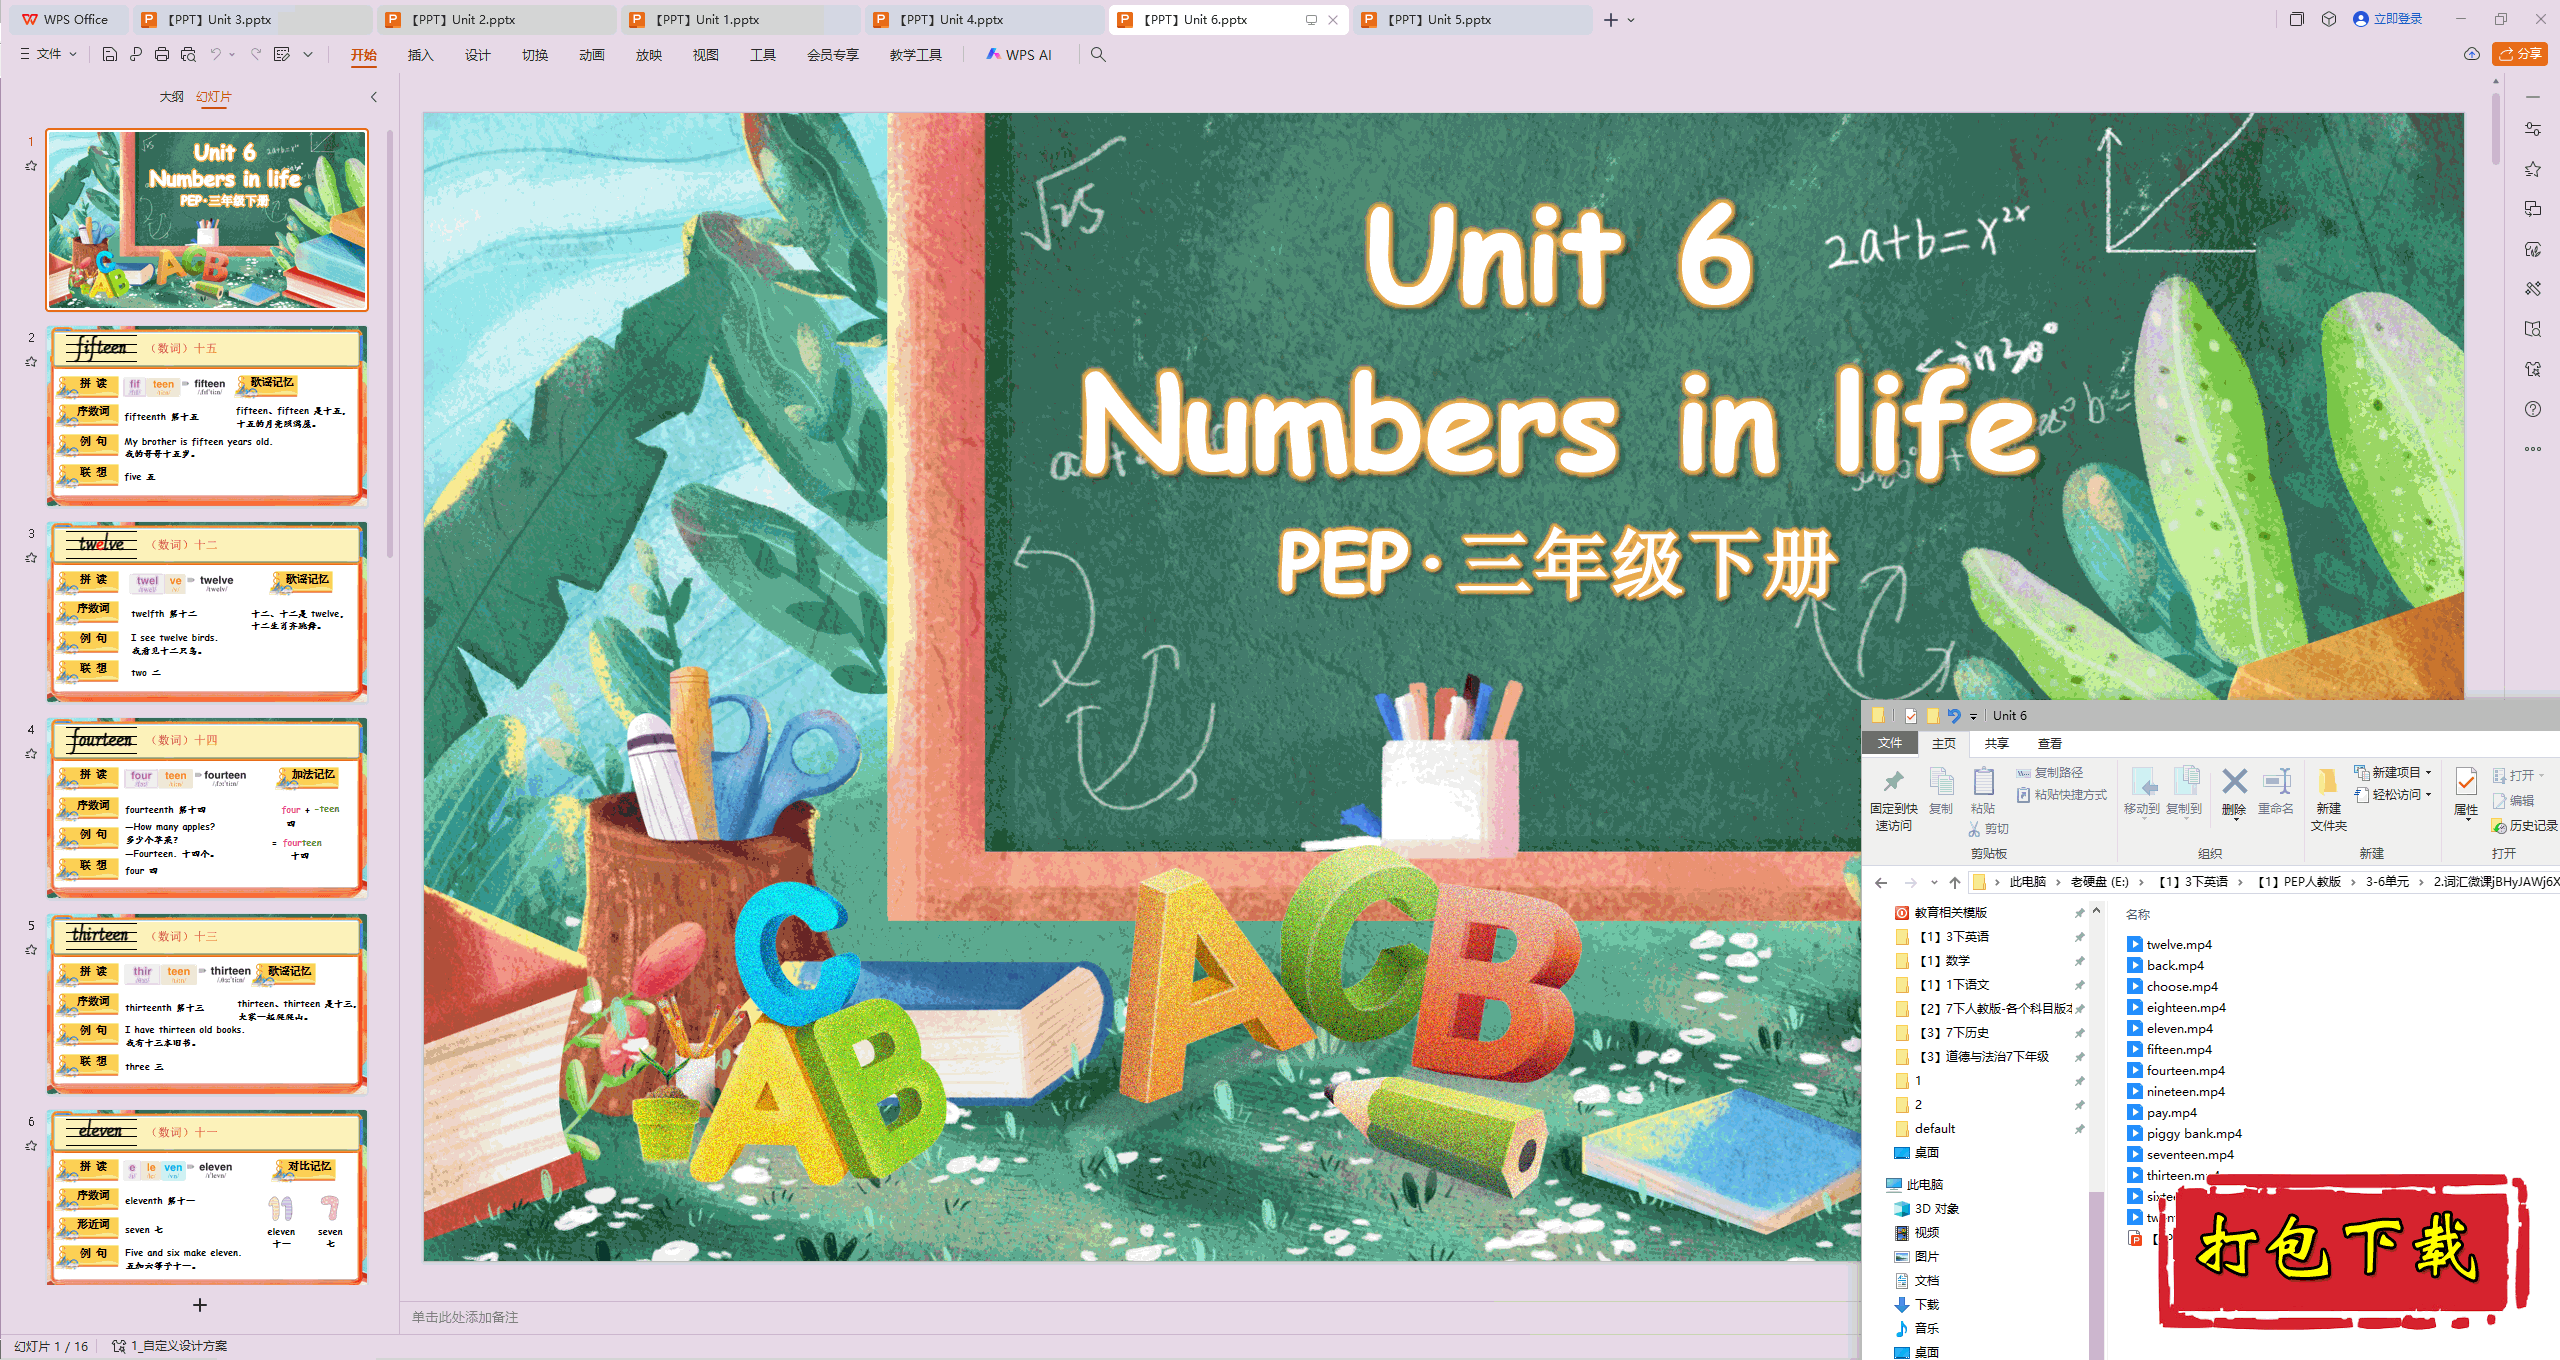The width and height of the screenshot is (2560, 1360).
Task: Click the Format Painter icon in the quick toolbar
Action: [282, 55]
